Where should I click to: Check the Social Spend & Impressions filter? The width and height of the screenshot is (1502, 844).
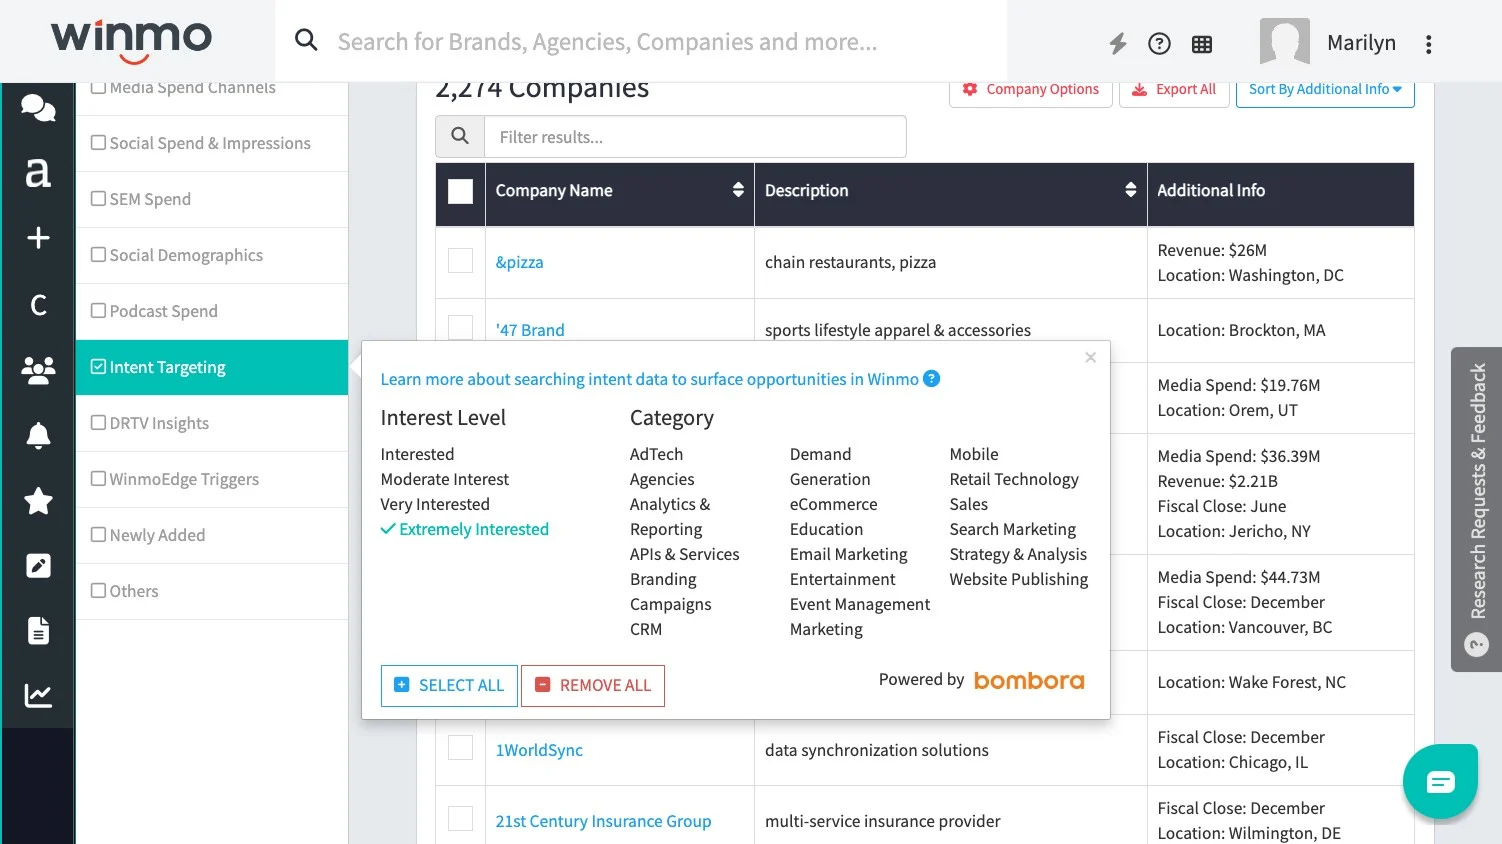pyautogui.click(x=98, y=143)
